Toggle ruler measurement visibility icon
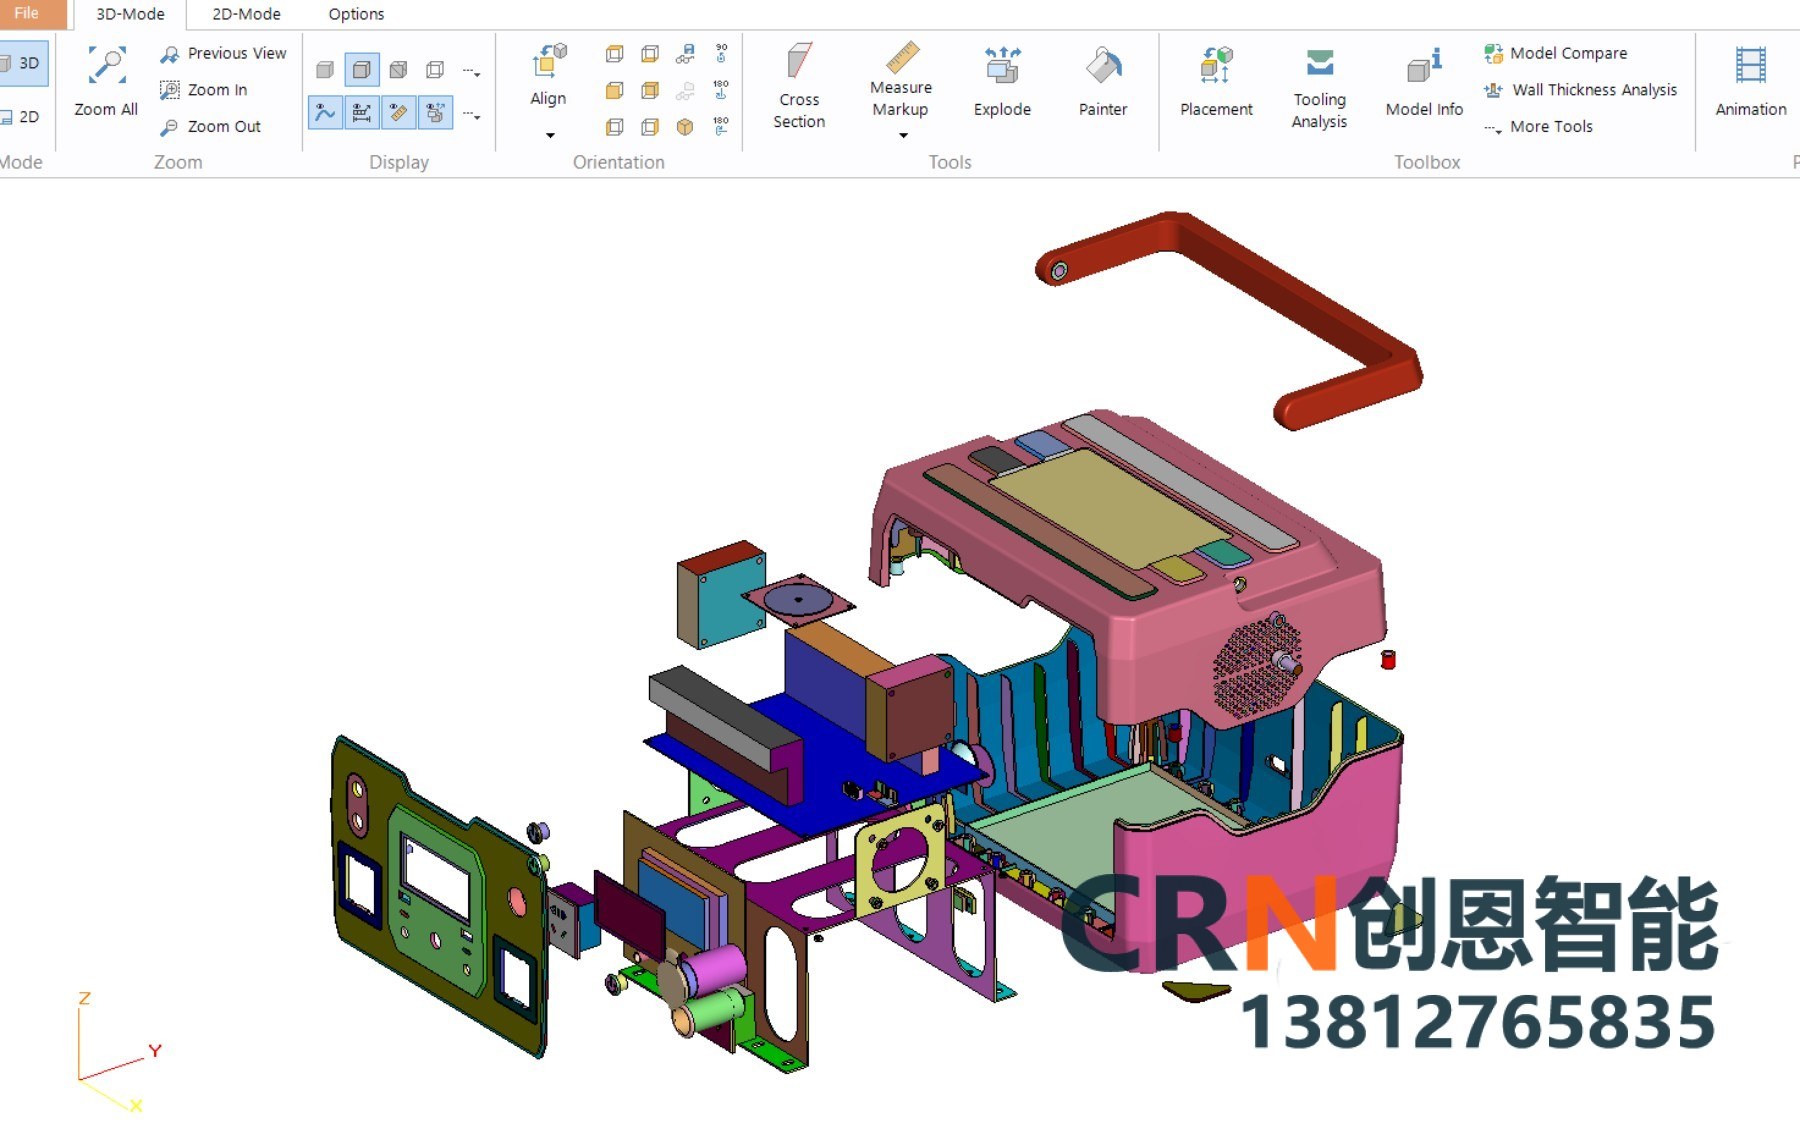 pyautogui.click(x=398, y=113)
